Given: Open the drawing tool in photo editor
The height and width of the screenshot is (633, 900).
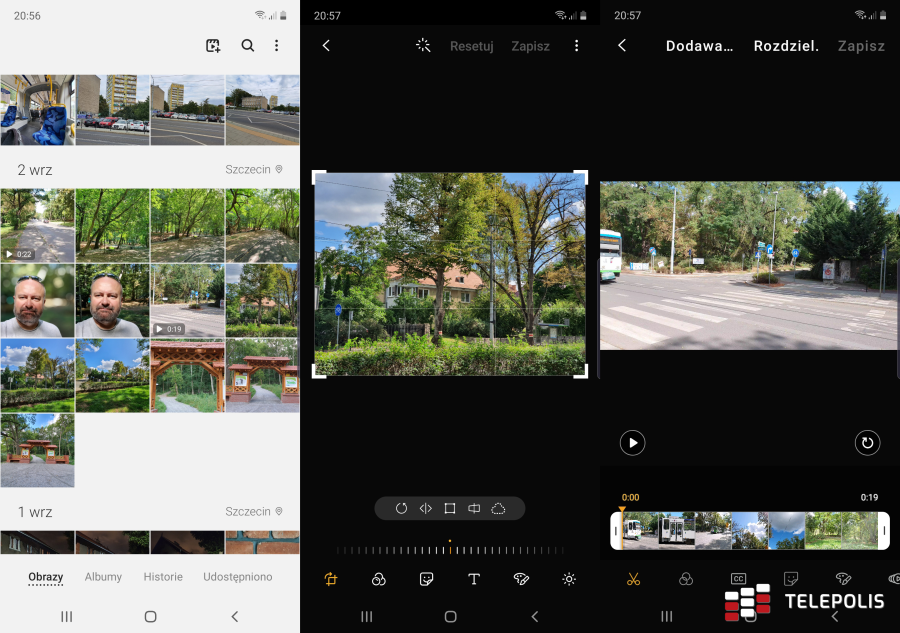Looking at the screenshot, I should pyautogui.click(x=521, y=579).
